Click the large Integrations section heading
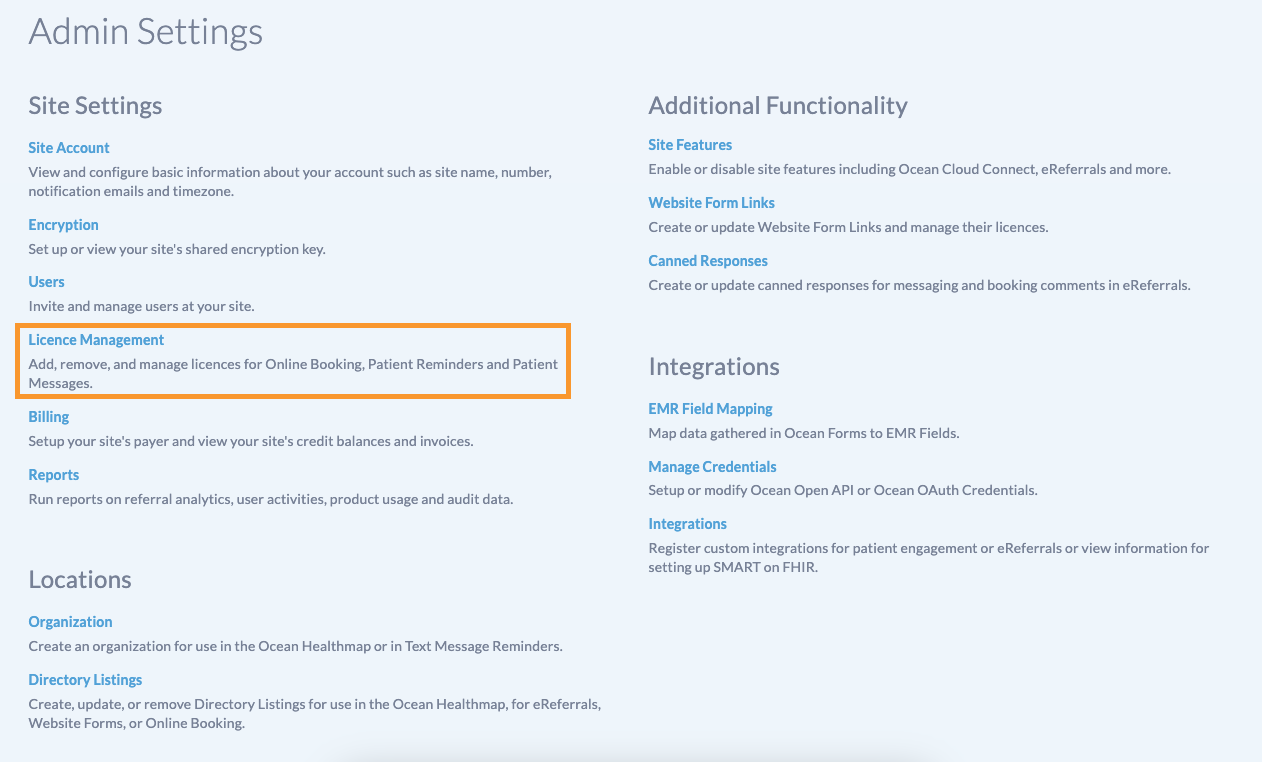1262x762 pixels. (x=714, y=367)
